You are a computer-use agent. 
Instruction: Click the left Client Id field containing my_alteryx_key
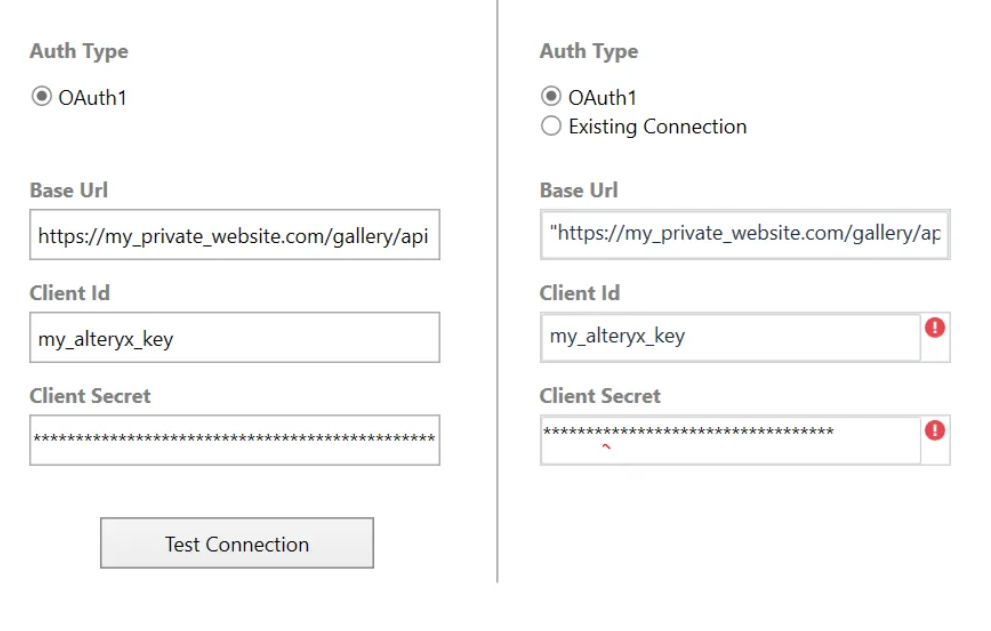click(234, 338)
